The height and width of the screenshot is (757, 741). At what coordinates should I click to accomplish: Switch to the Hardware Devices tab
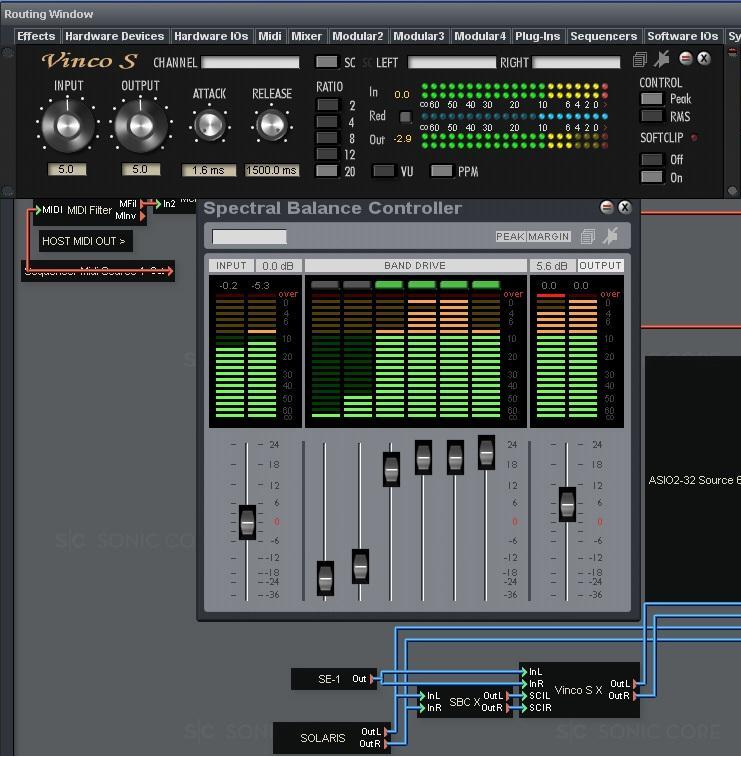pyautogui.click(x=114, y=36)
